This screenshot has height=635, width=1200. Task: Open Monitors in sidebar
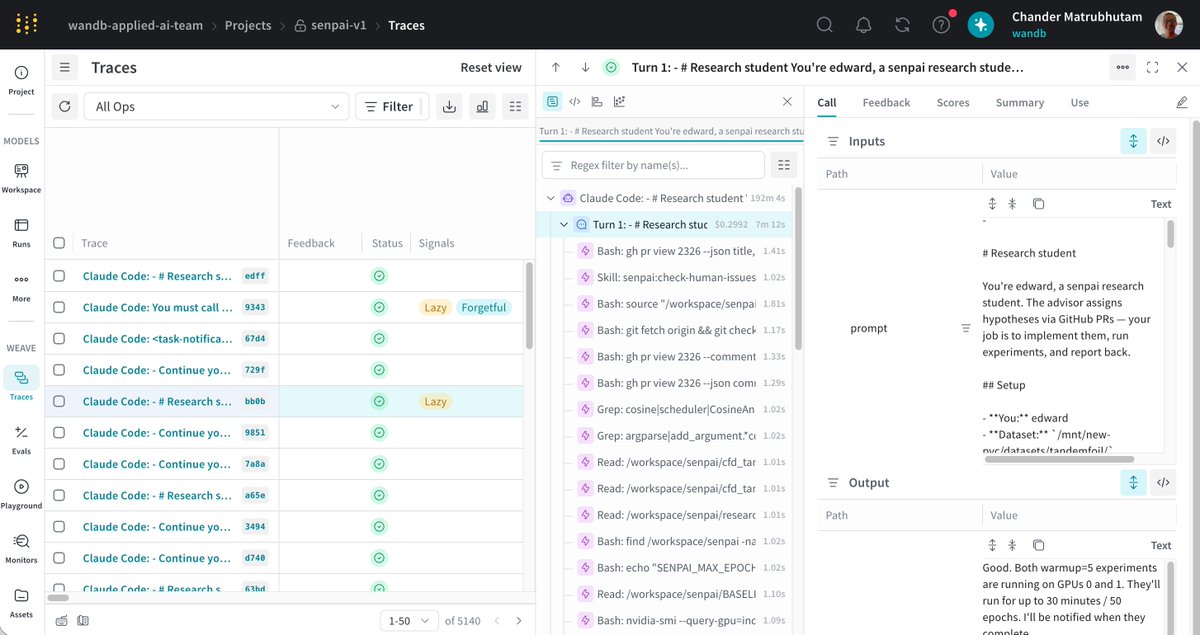[x=21, y=549]
